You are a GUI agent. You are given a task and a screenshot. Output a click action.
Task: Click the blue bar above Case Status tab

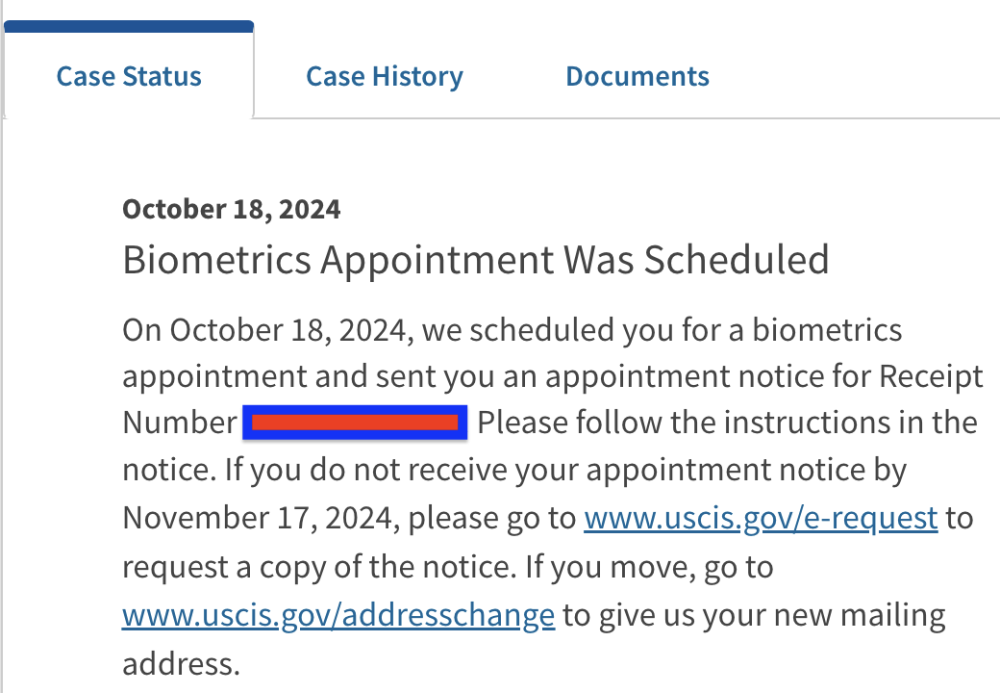pos(129,27)
